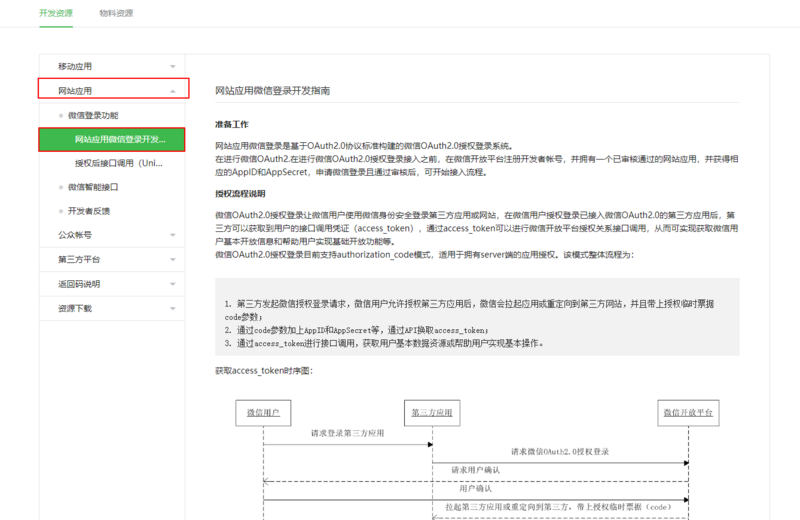The width and height of the screenshot is (800, 520).
Task: Expand the 第三方平台 section arrow
Action: click(172, 259)
